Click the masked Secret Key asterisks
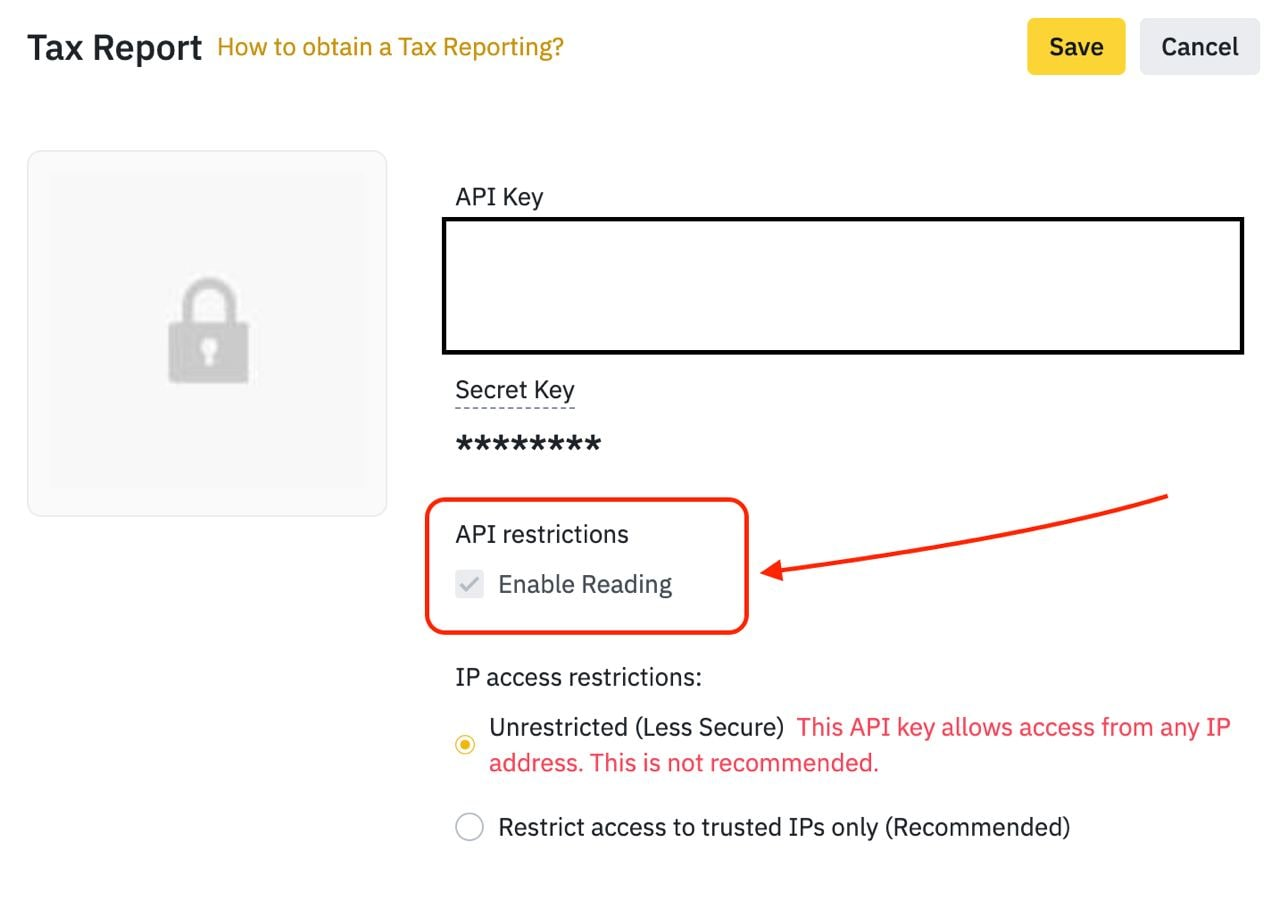 click(528, 447)
